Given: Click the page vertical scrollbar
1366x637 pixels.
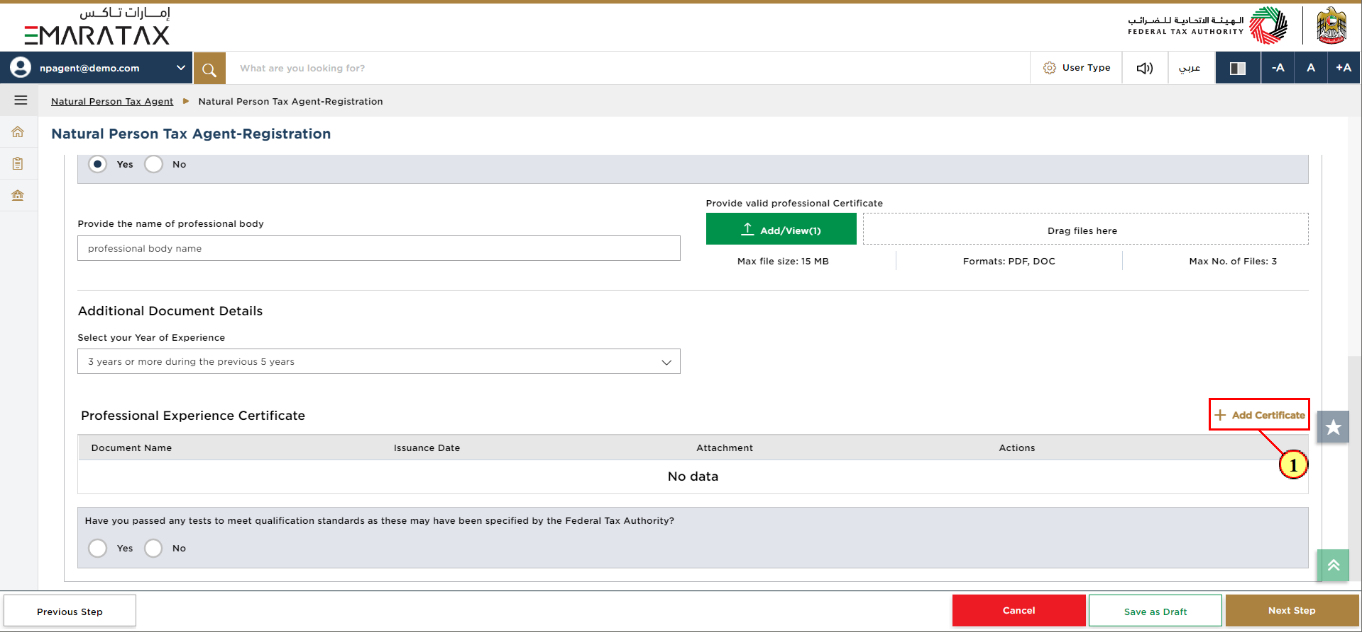Looking at the screenshot, I should click(1355, 470).
